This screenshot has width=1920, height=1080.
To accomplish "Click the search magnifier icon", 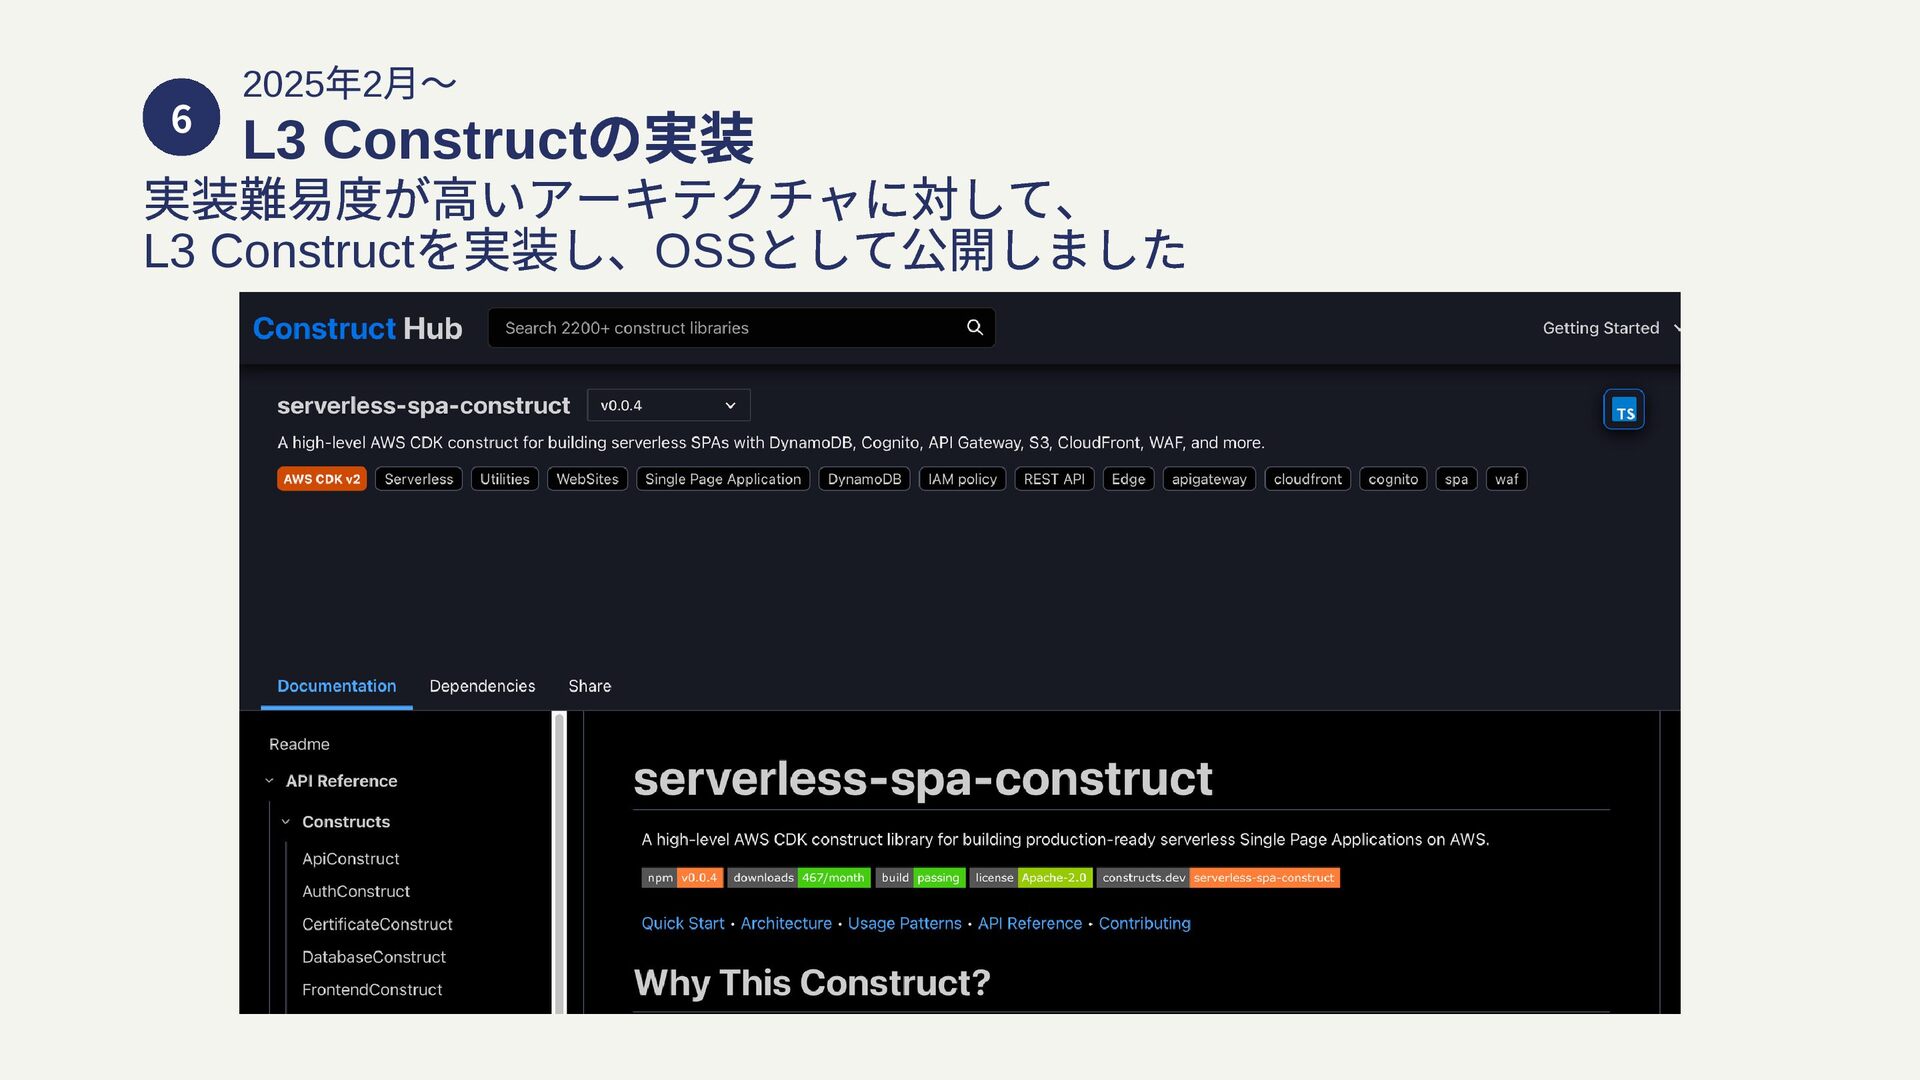I will (x=974, y=327).
